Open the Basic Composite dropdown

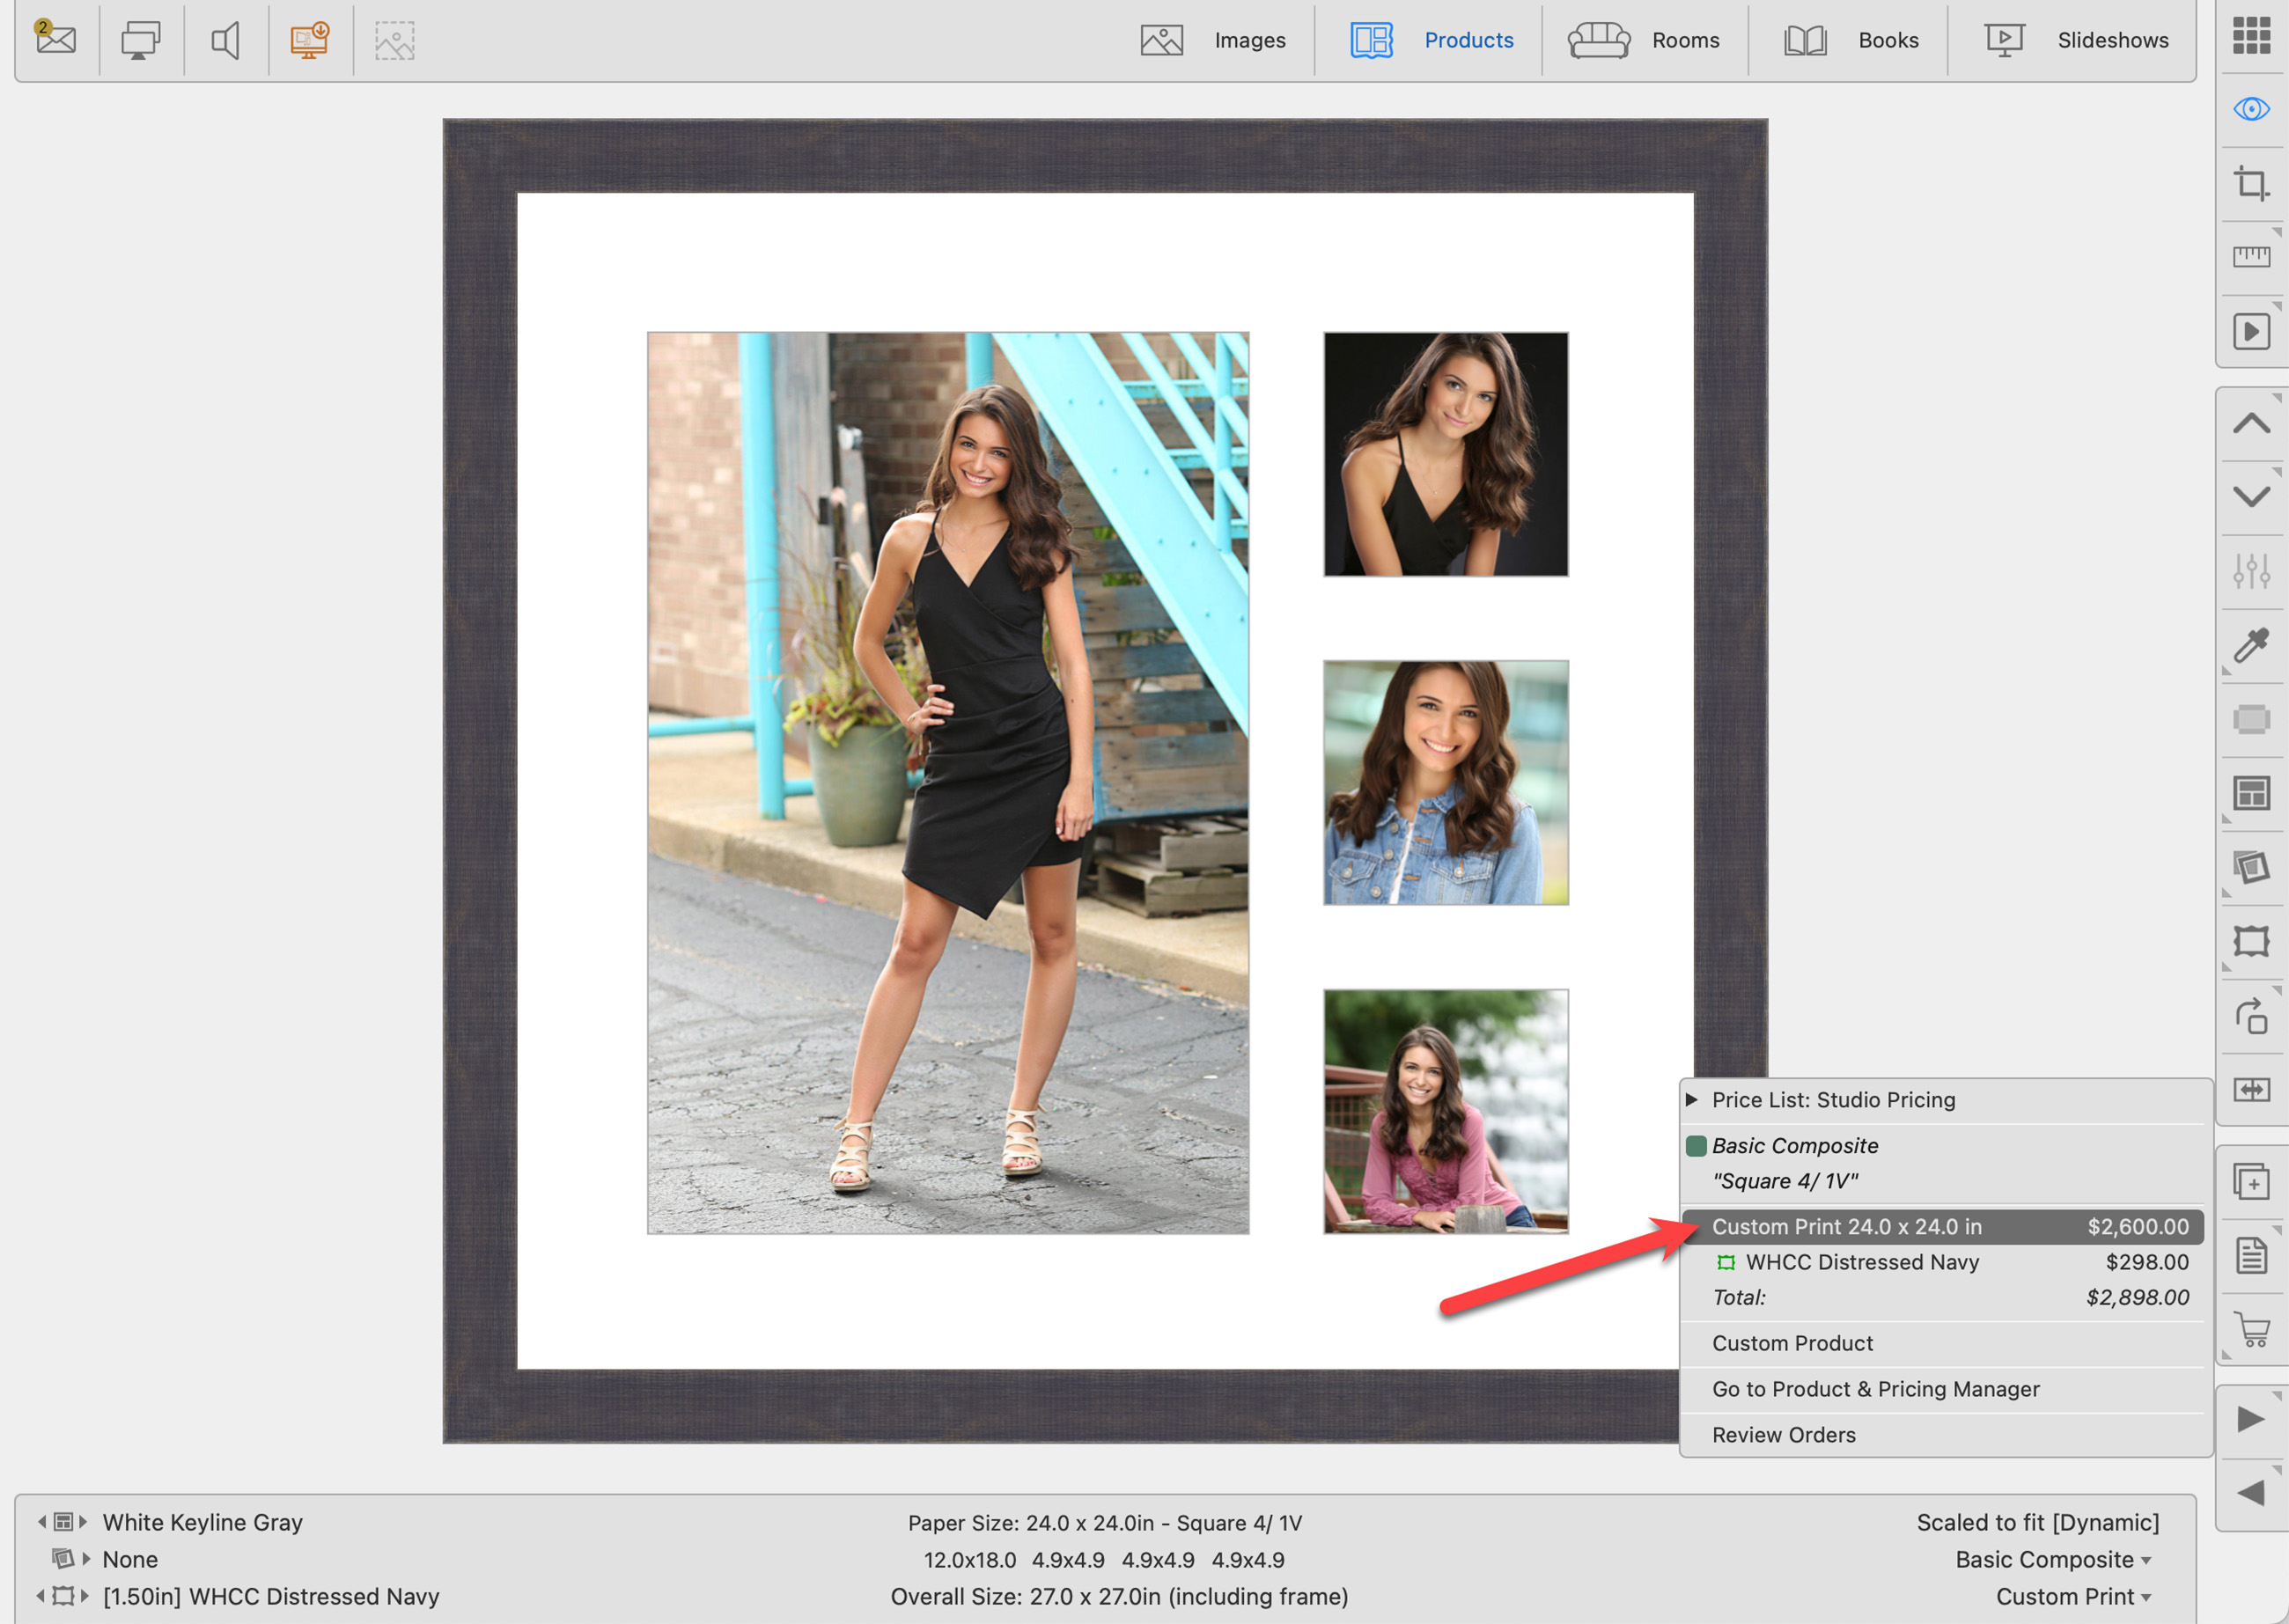coord(2053,1559)
